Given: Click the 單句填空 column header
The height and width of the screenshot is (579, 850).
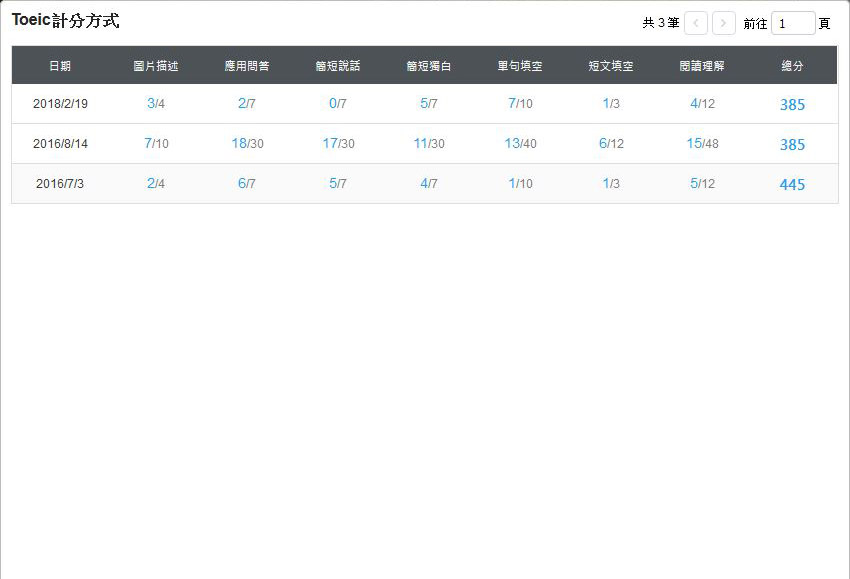Looking at the screenshot, I should point(520,66).
